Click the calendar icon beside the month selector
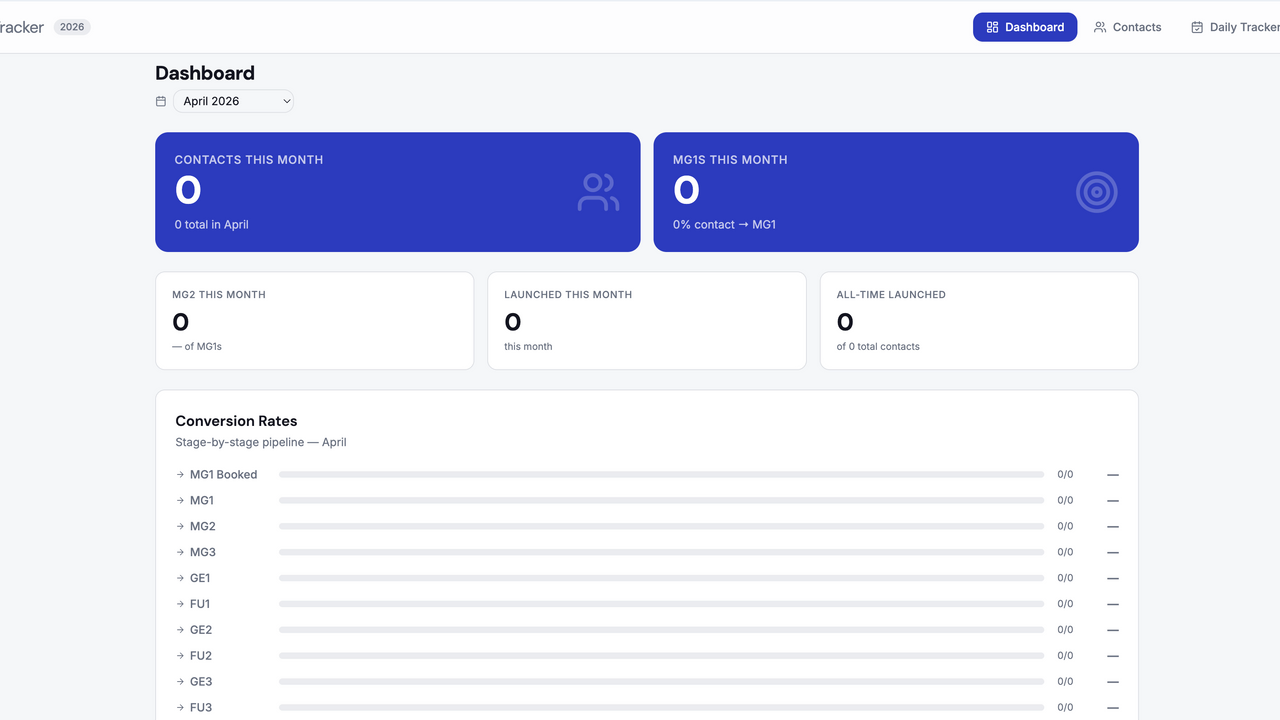The height and width of the screenshot is (720, 1280). pyautogui.click(x=161, y=101)
